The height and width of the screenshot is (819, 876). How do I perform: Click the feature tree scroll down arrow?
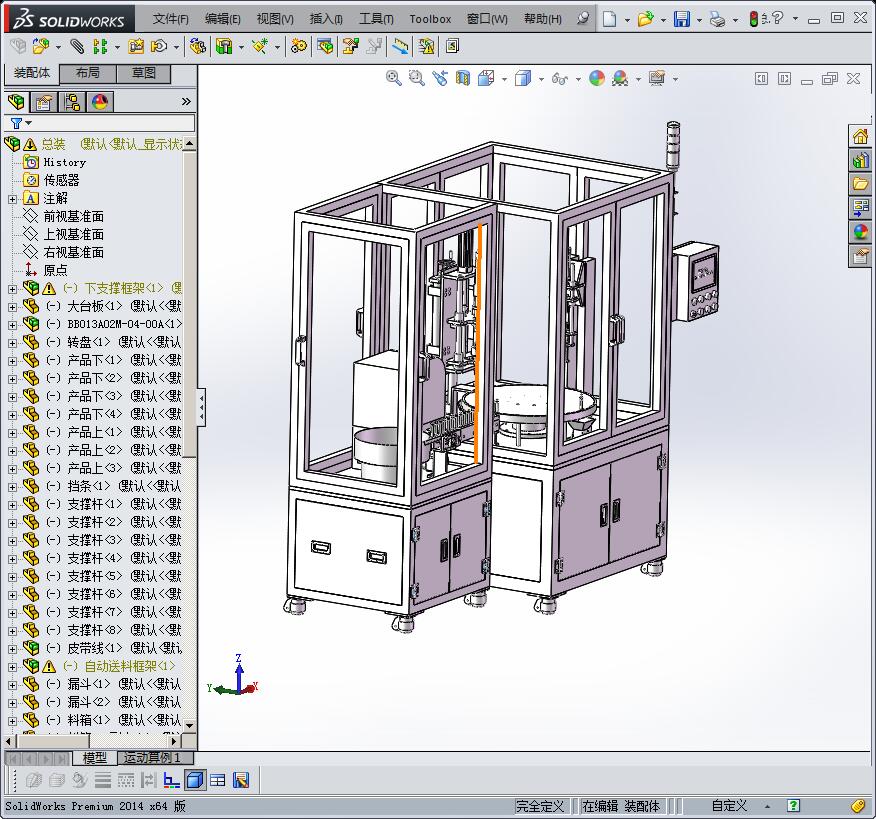point(189,725)
